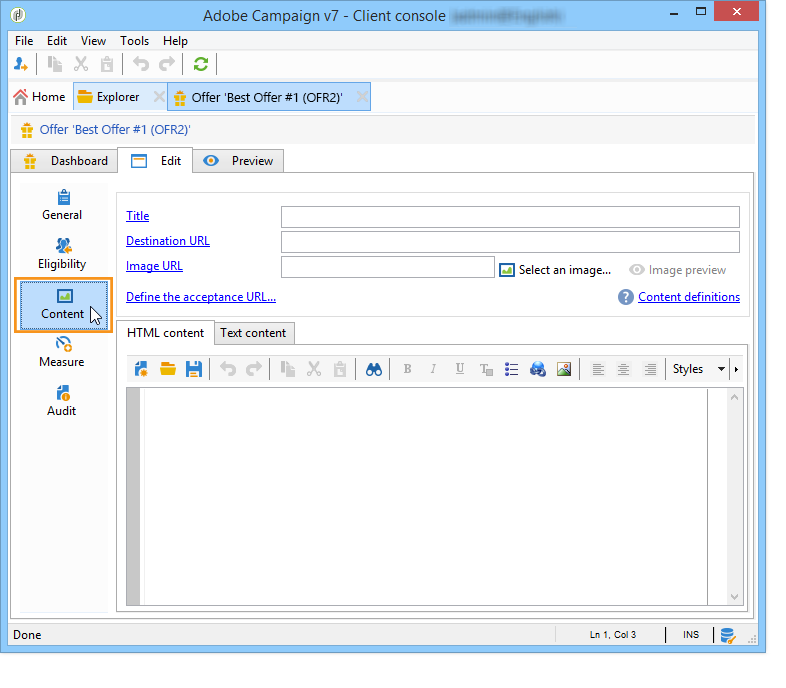Viewport: 786px width, 688px height.
Task: Click the redo arrow in the main toolbar
Action: point(167,64)
